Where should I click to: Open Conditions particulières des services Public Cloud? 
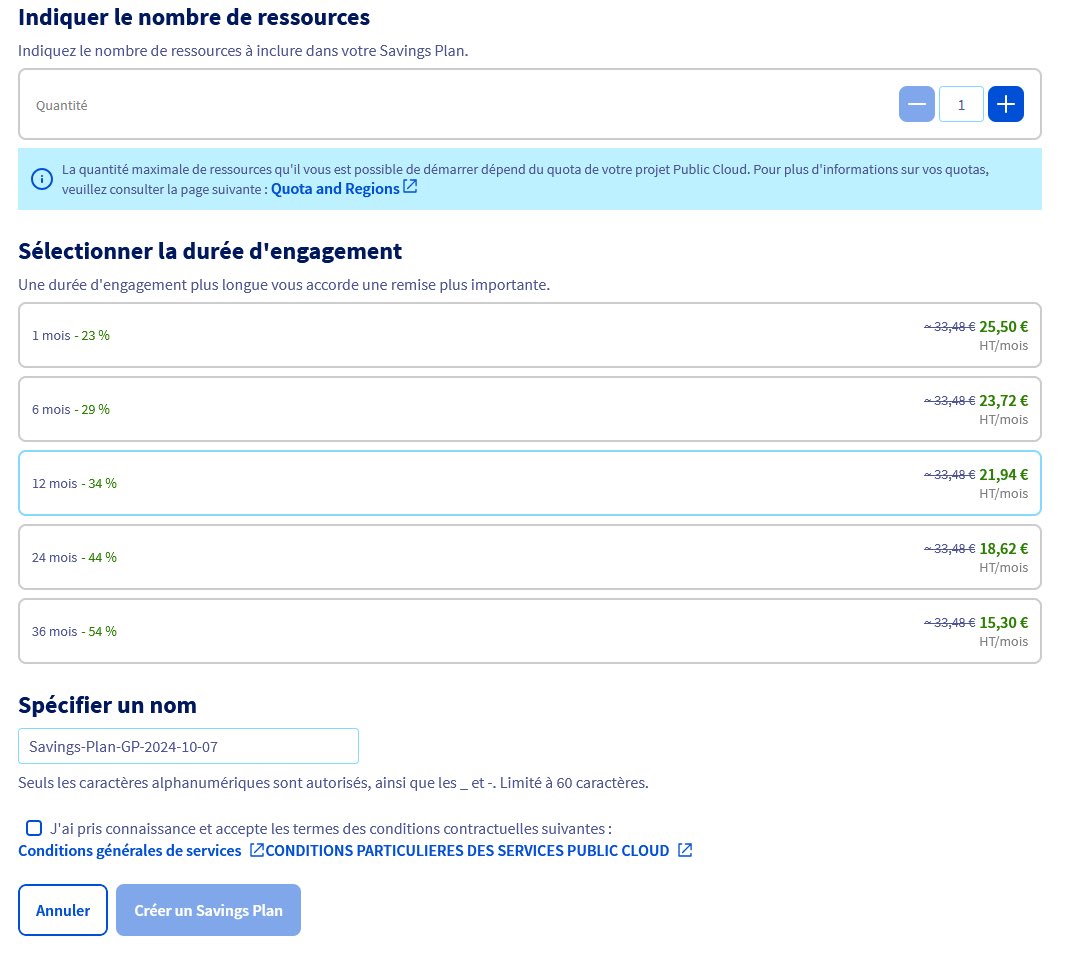point(468,850)
